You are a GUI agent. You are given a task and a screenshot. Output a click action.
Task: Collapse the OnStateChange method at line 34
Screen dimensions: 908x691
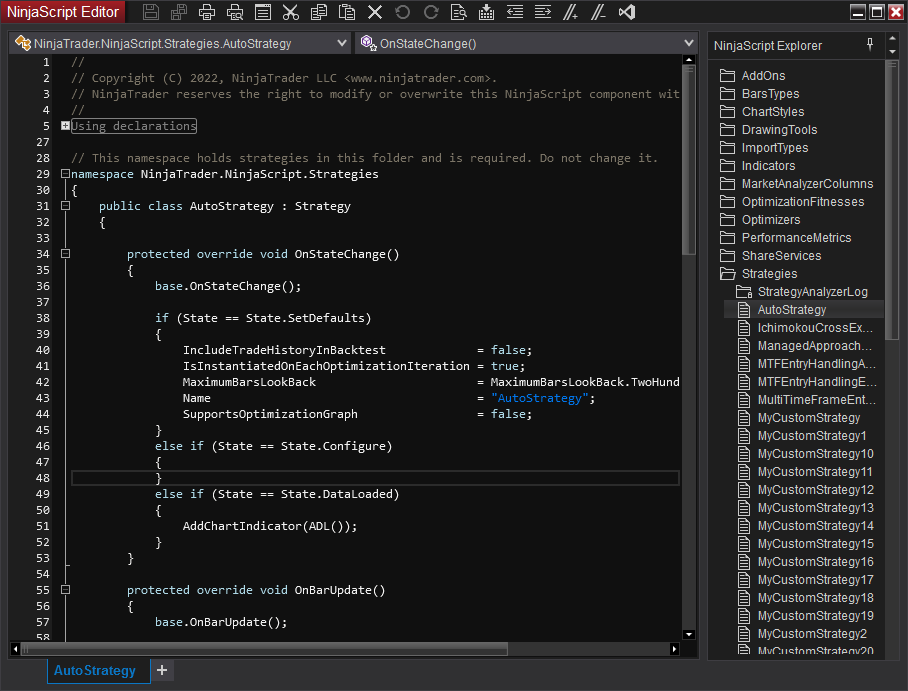[x=65, y=254]
